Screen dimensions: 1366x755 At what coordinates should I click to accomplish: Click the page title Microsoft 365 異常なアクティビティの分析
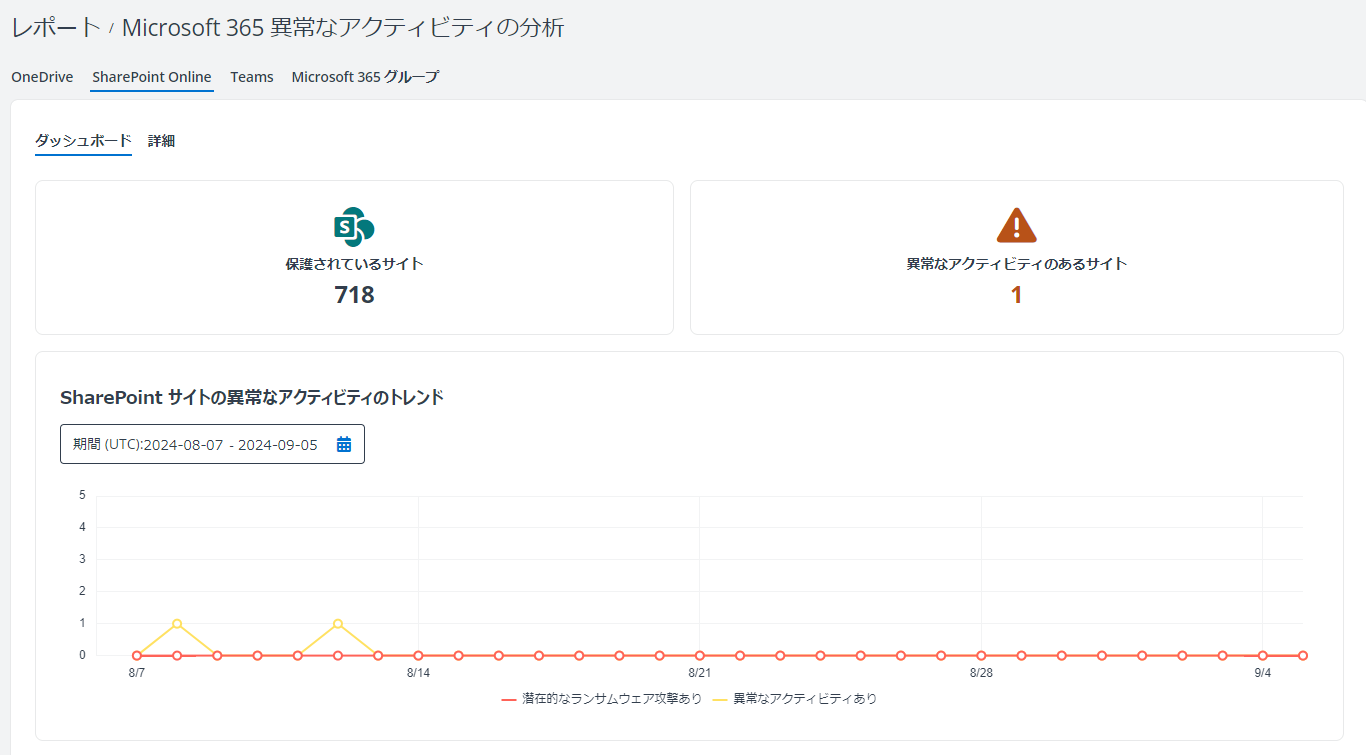pos(343,28)
